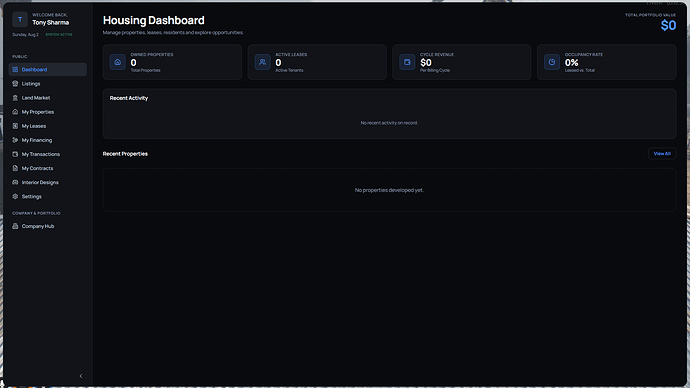Click 'No recent activity on record.' text
Screen dimensions: 690x388
tap(389, 123)
